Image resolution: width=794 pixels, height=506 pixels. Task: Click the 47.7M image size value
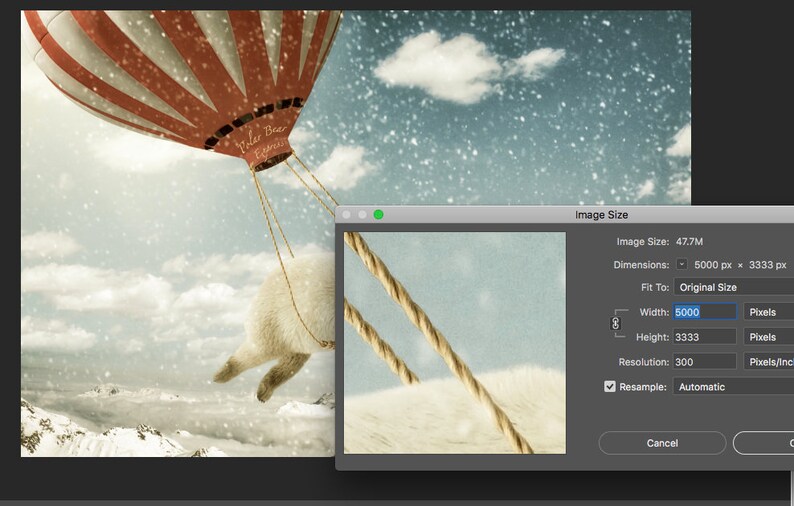[x=689, y=242]
